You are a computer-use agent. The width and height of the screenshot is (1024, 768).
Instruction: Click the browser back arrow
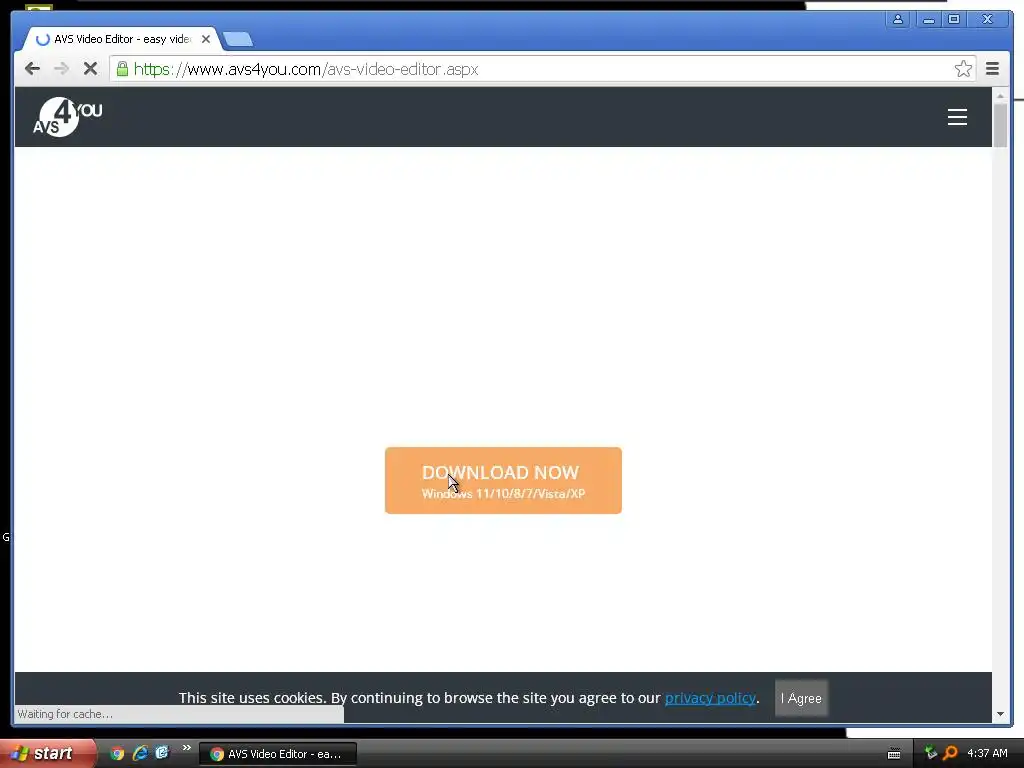click(32, 69)
